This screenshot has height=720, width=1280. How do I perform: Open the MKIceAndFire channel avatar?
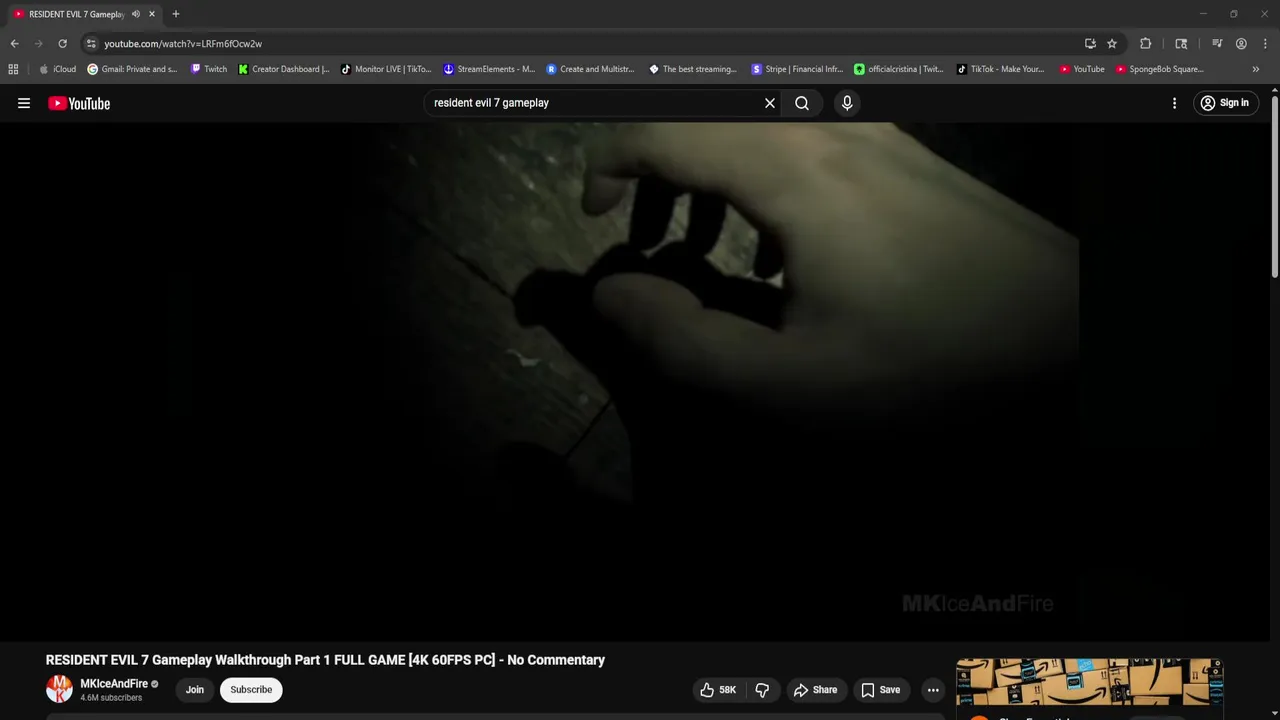point(60,689)
